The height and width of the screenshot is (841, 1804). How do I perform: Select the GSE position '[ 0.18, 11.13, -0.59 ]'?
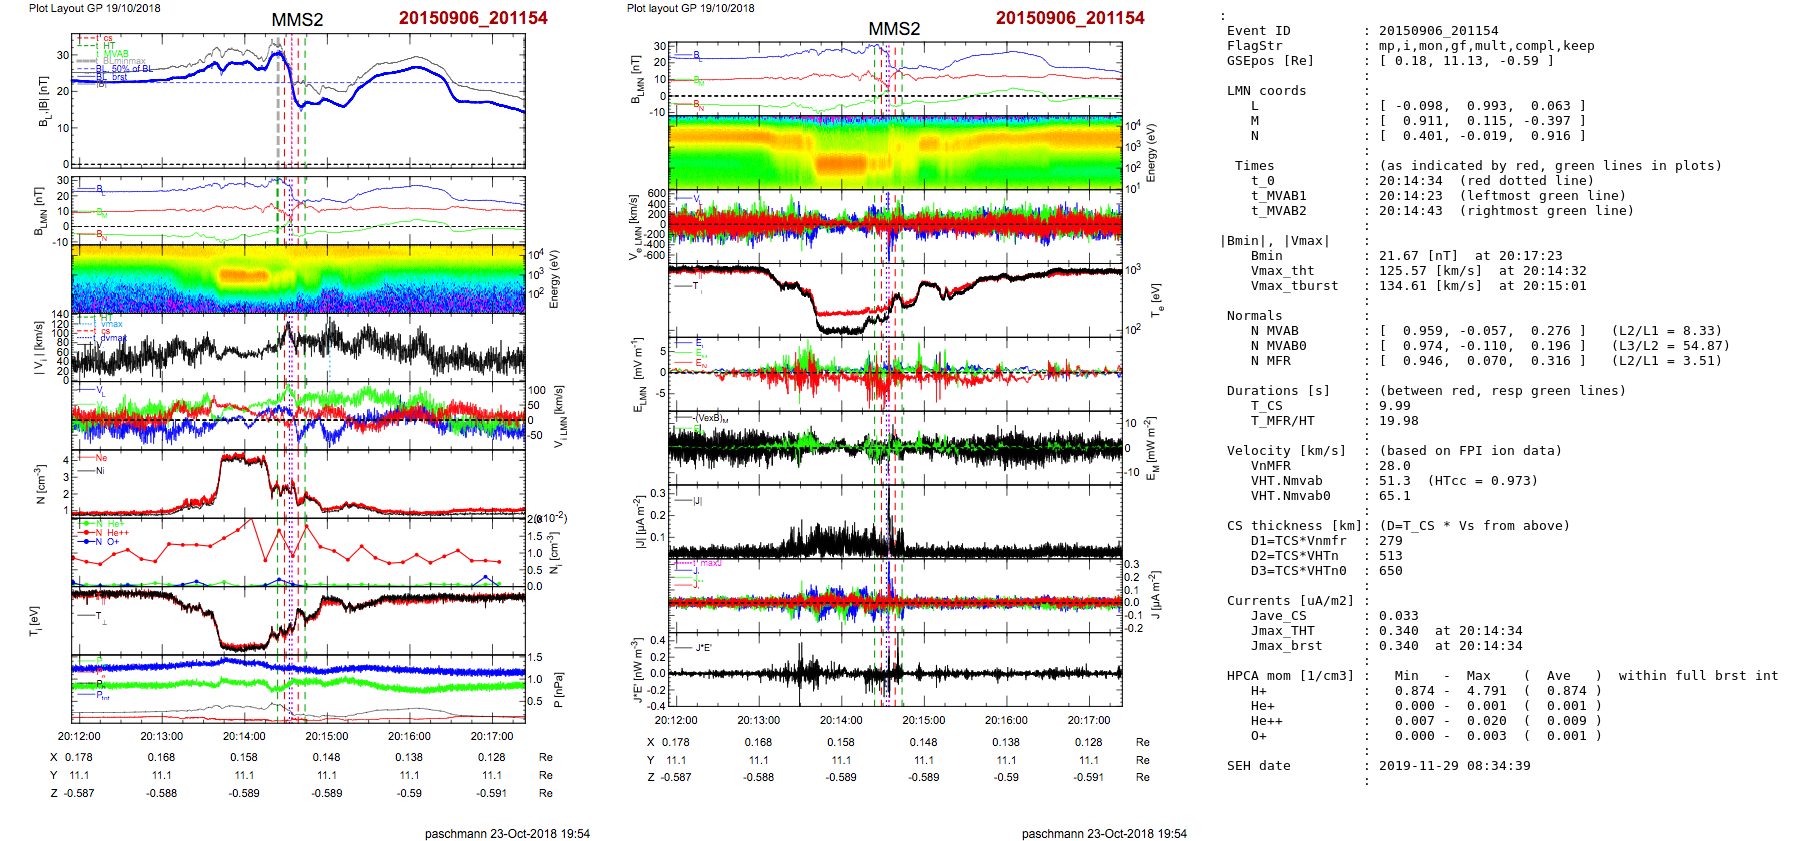(1466, 61)
